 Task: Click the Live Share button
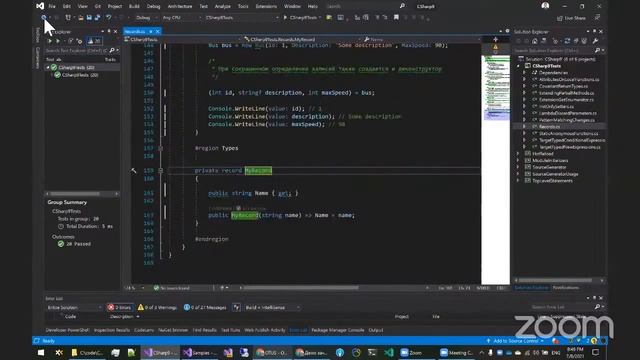click(571, 18)
